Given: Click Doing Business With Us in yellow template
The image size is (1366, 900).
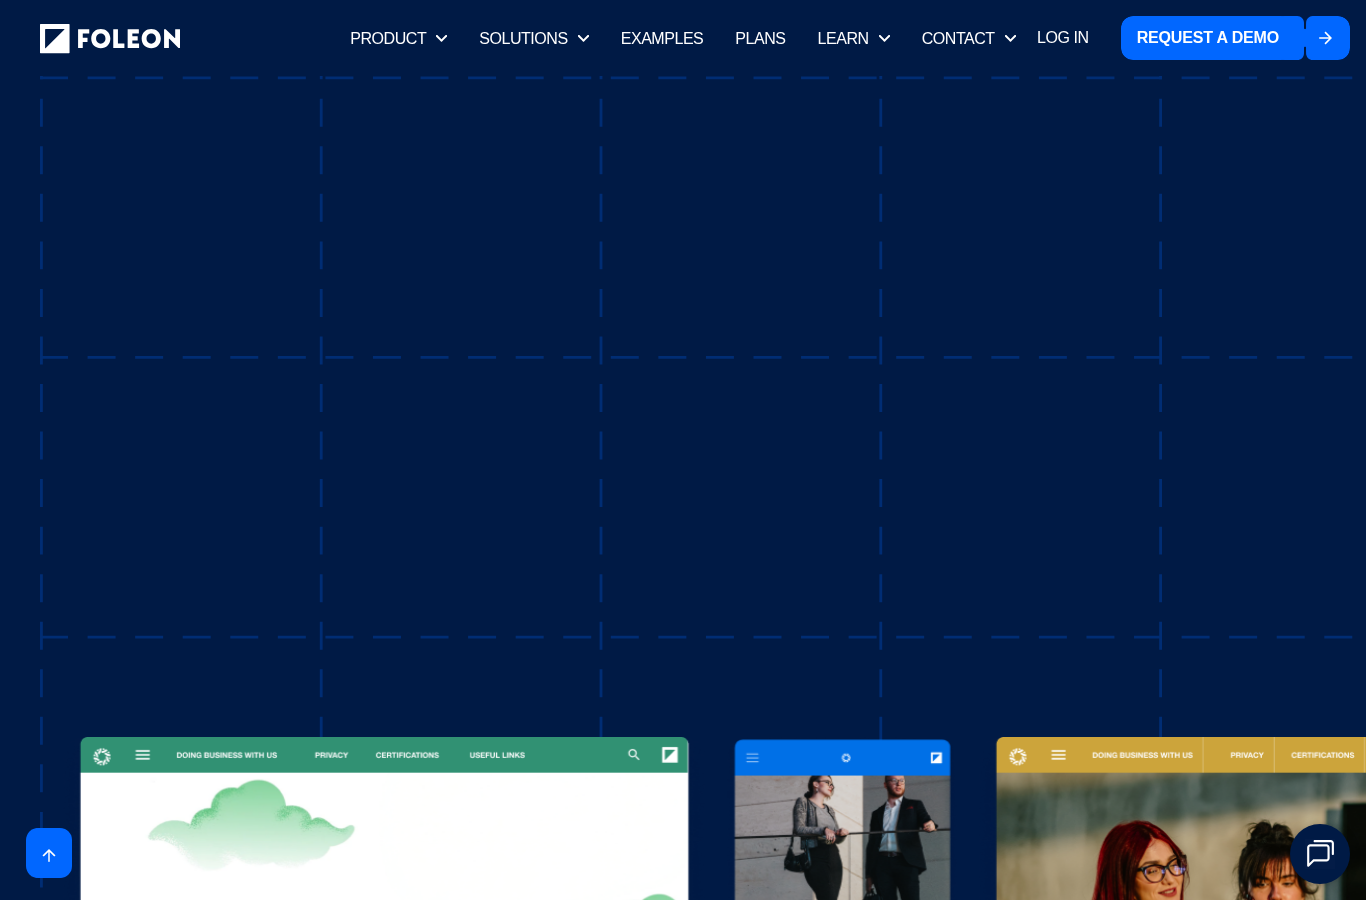Looking at the screenshot, I should pyautogui.click(x=1142, y=755).
